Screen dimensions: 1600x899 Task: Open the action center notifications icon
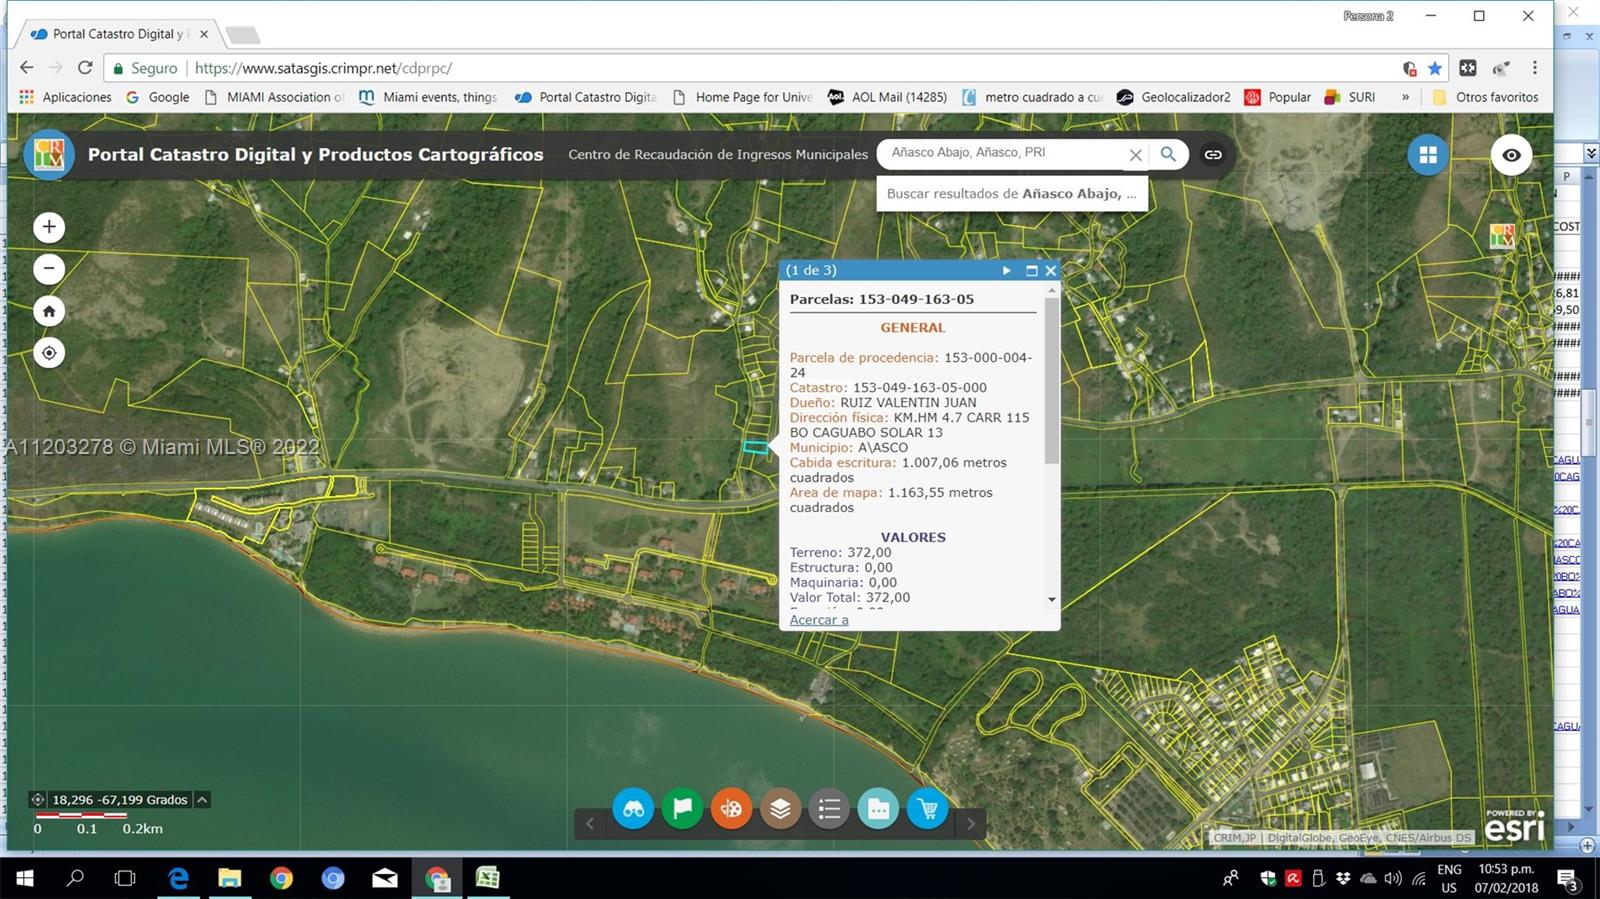(x=1568, y=879)
